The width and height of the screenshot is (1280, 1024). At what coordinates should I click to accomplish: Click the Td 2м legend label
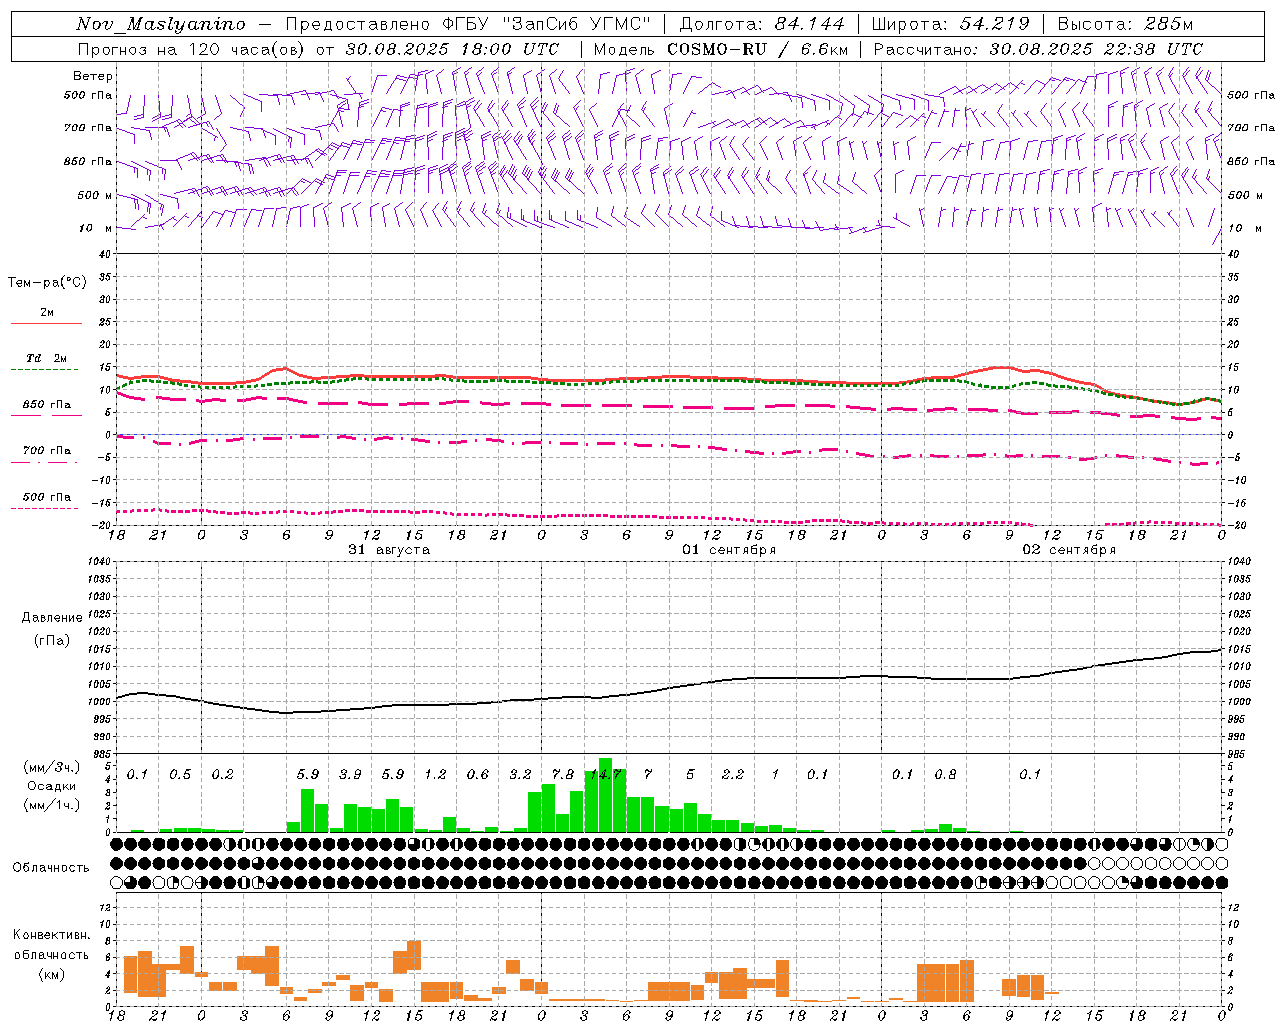47,358
